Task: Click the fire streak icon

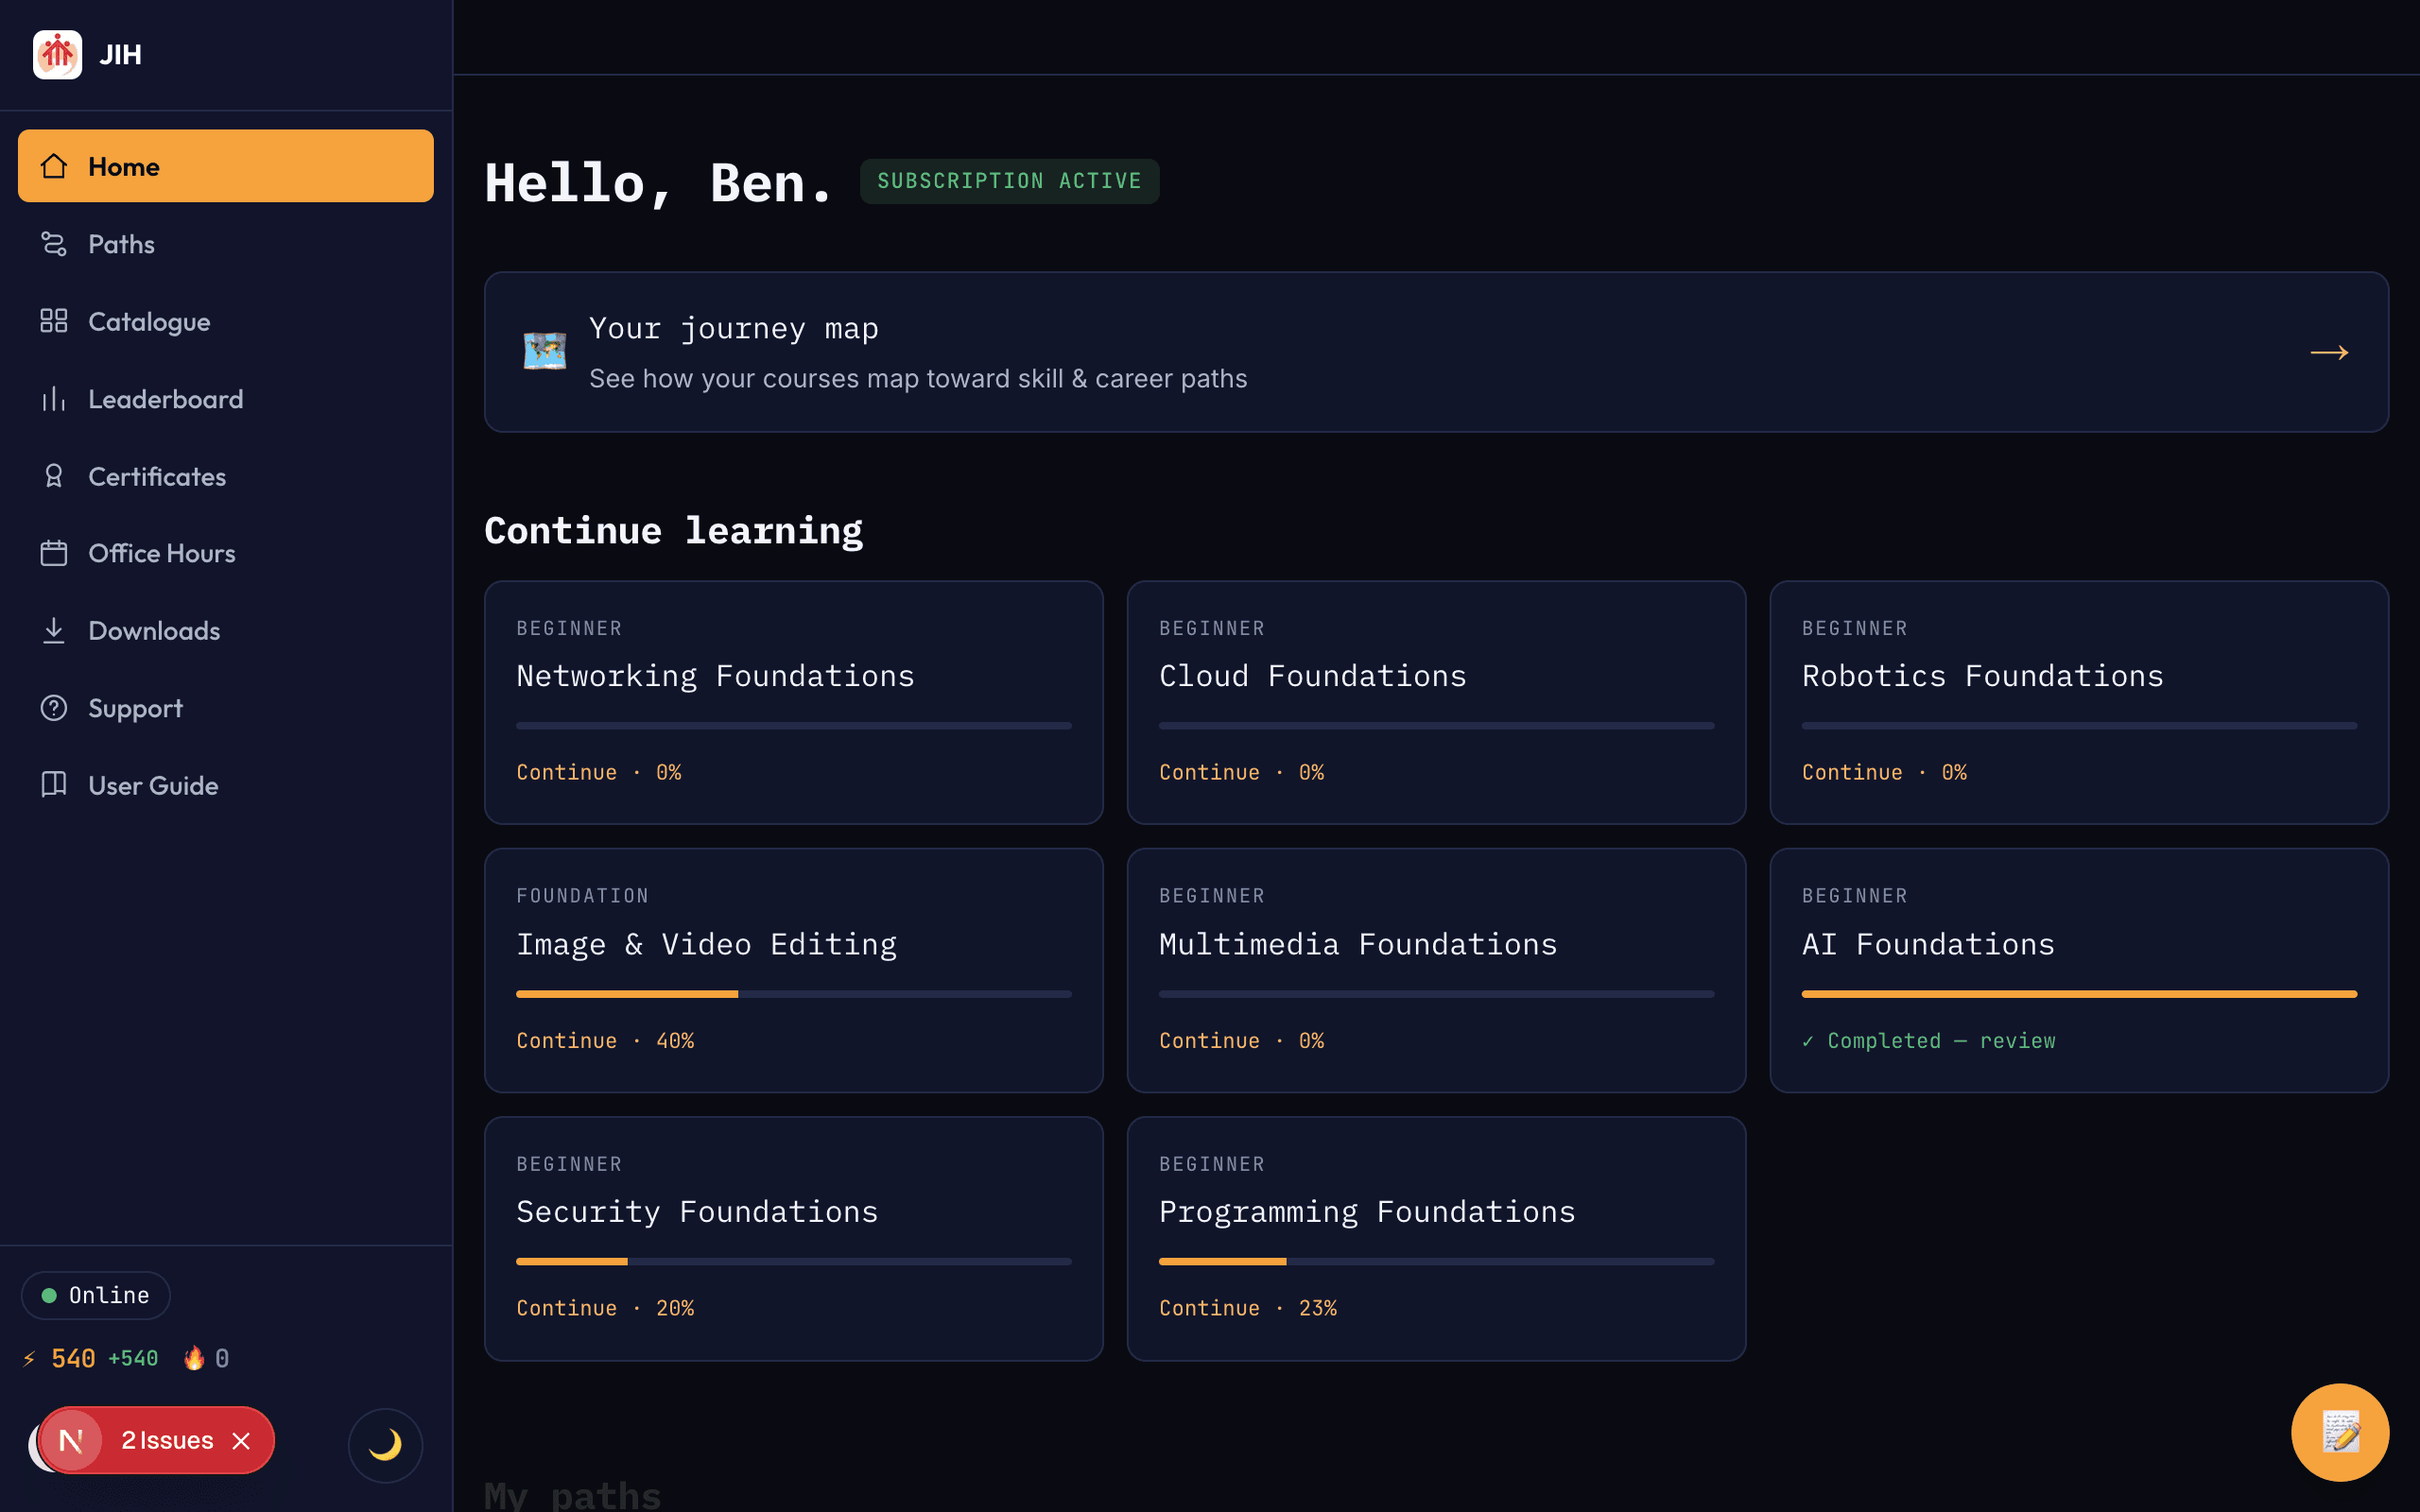Action: tap(194, 1358)
